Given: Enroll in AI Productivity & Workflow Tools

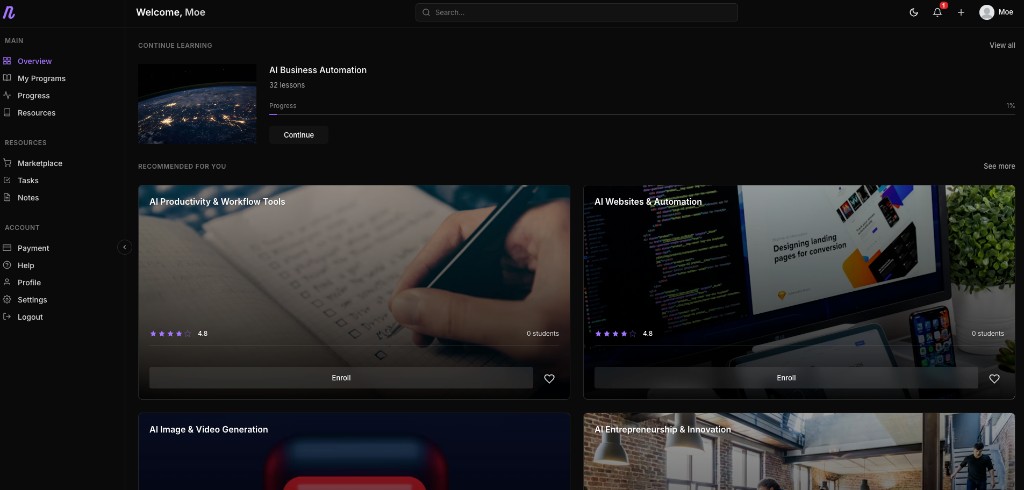Looking at the screenshot, I should tap(341, 378).
